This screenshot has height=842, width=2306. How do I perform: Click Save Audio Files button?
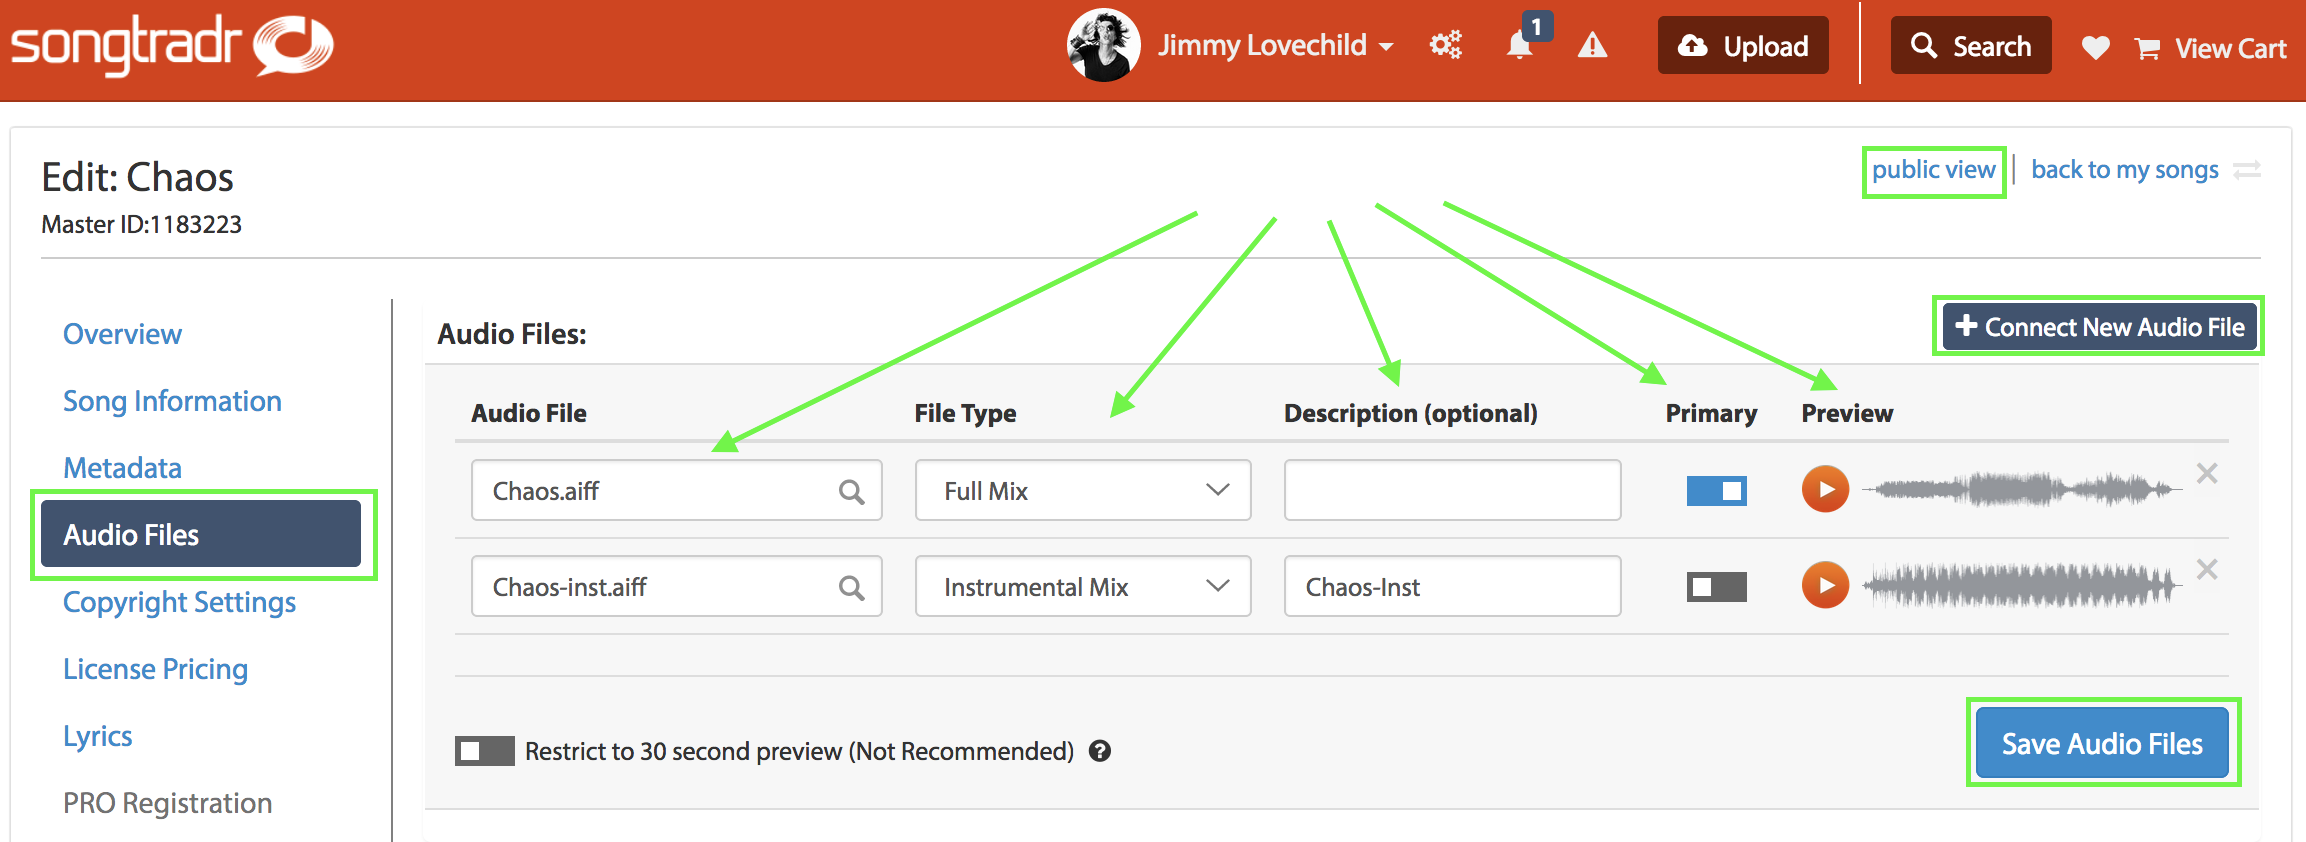(x=2102, y=743)
